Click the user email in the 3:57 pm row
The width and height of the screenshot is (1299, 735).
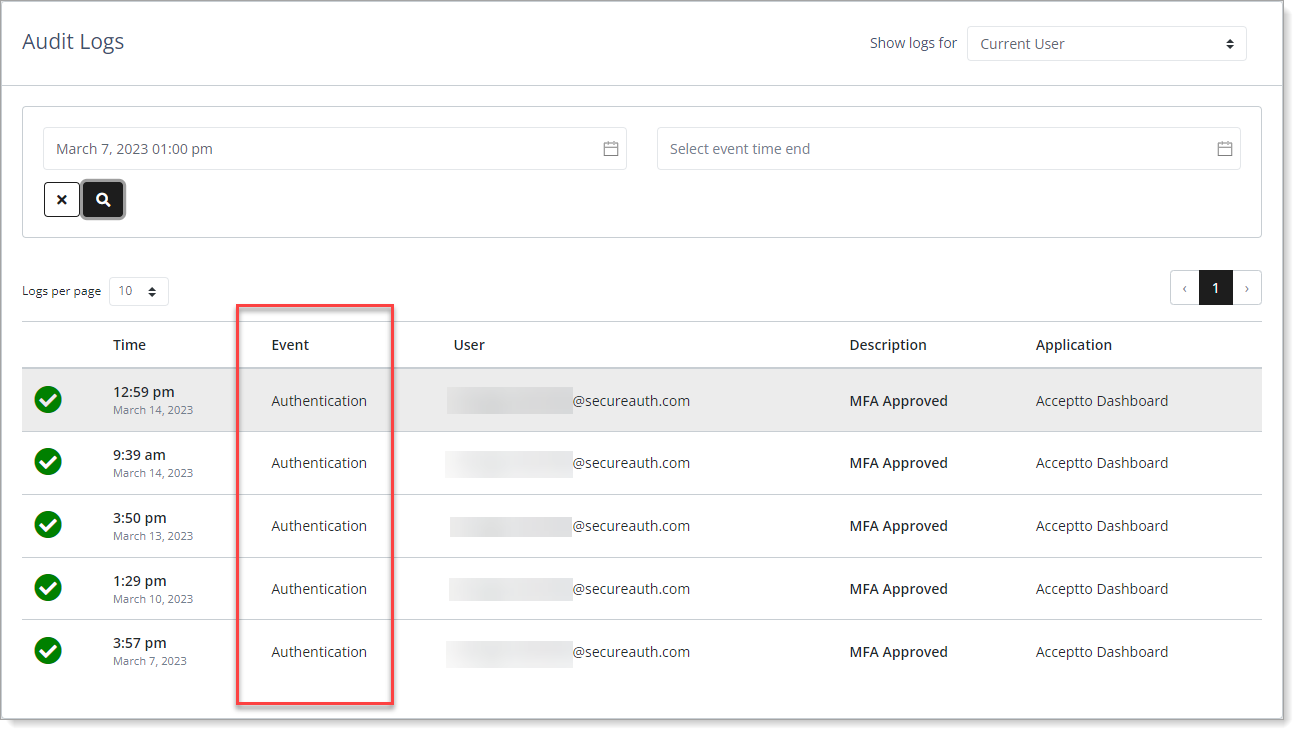pyautogui.click(x=568, y=652)
